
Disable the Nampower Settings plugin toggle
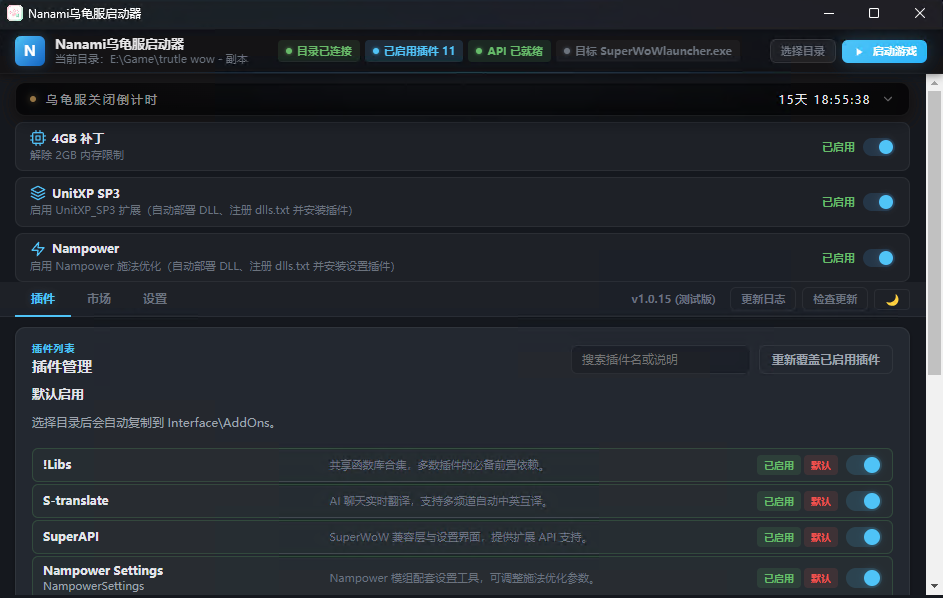point(864,578)
